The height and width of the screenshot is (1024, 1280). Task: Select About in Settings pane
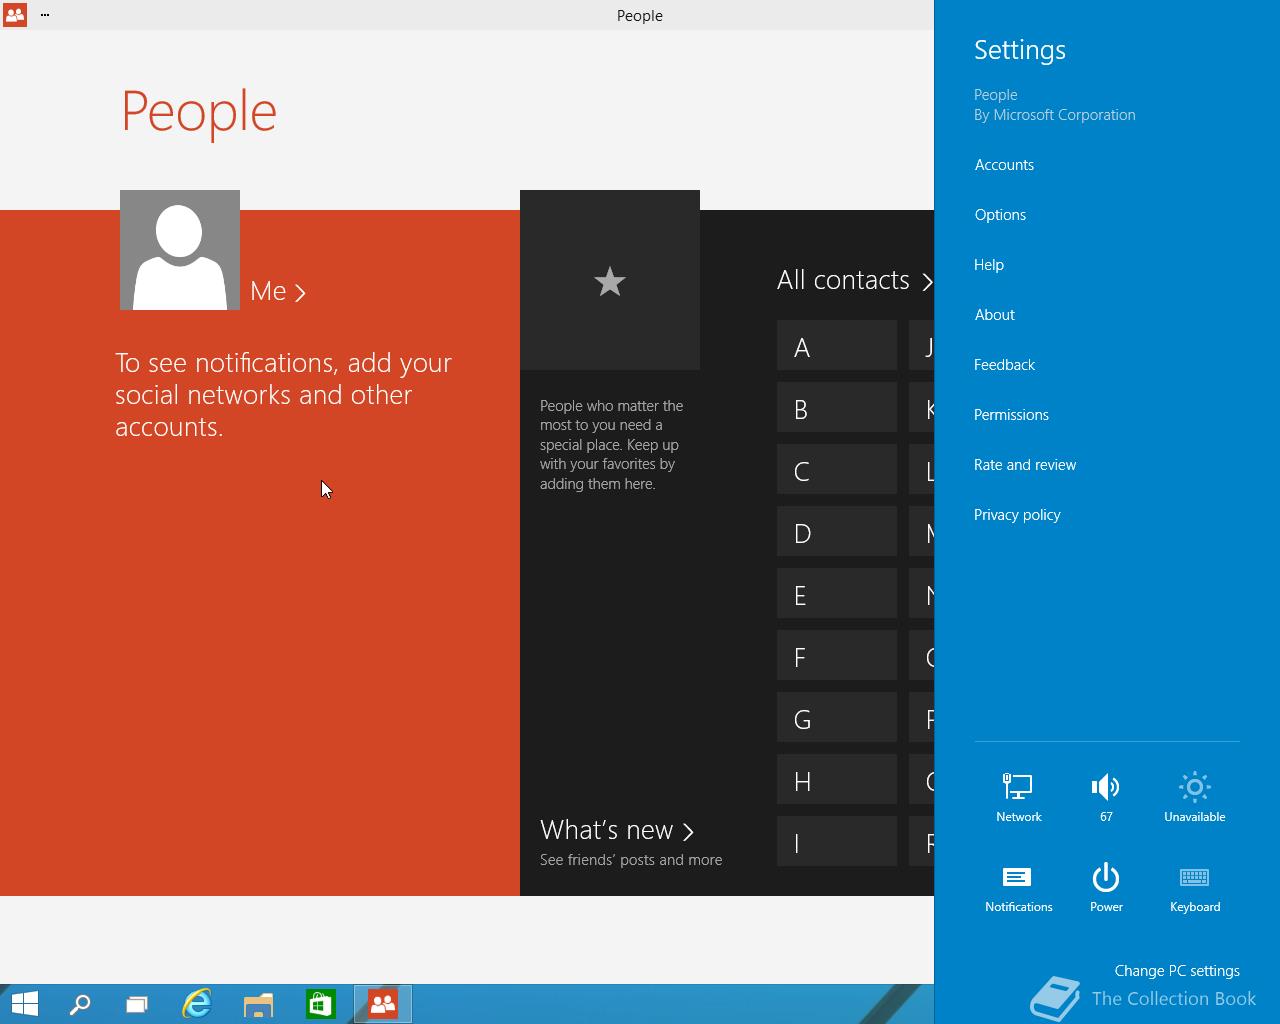pos(995,315)
